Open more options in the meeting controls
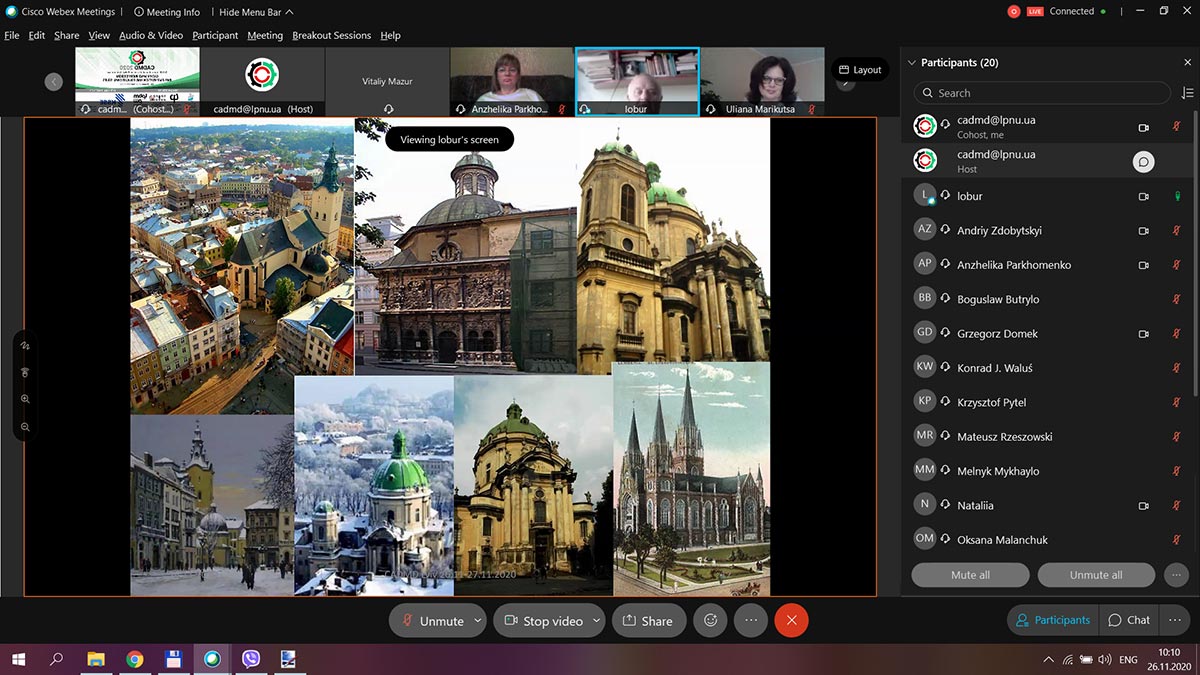The height and width of the screenshot is (675, 1200). (751, 620)
